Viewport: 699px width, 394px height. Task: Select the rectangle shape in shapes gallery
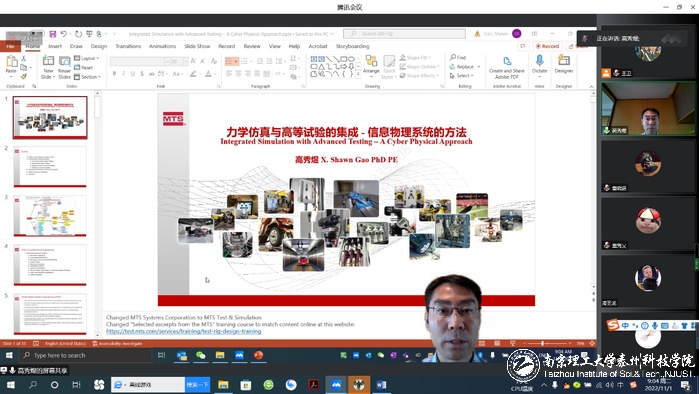(344, 59)
